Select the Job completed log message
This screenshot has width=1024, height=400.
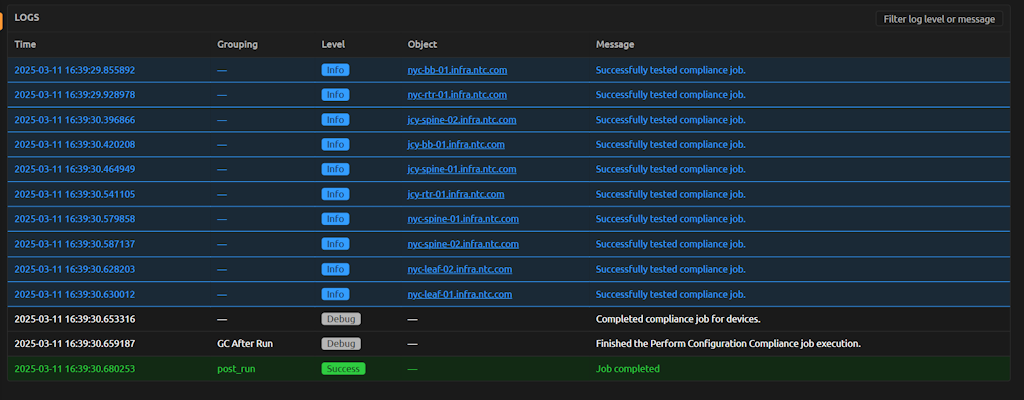627,369
